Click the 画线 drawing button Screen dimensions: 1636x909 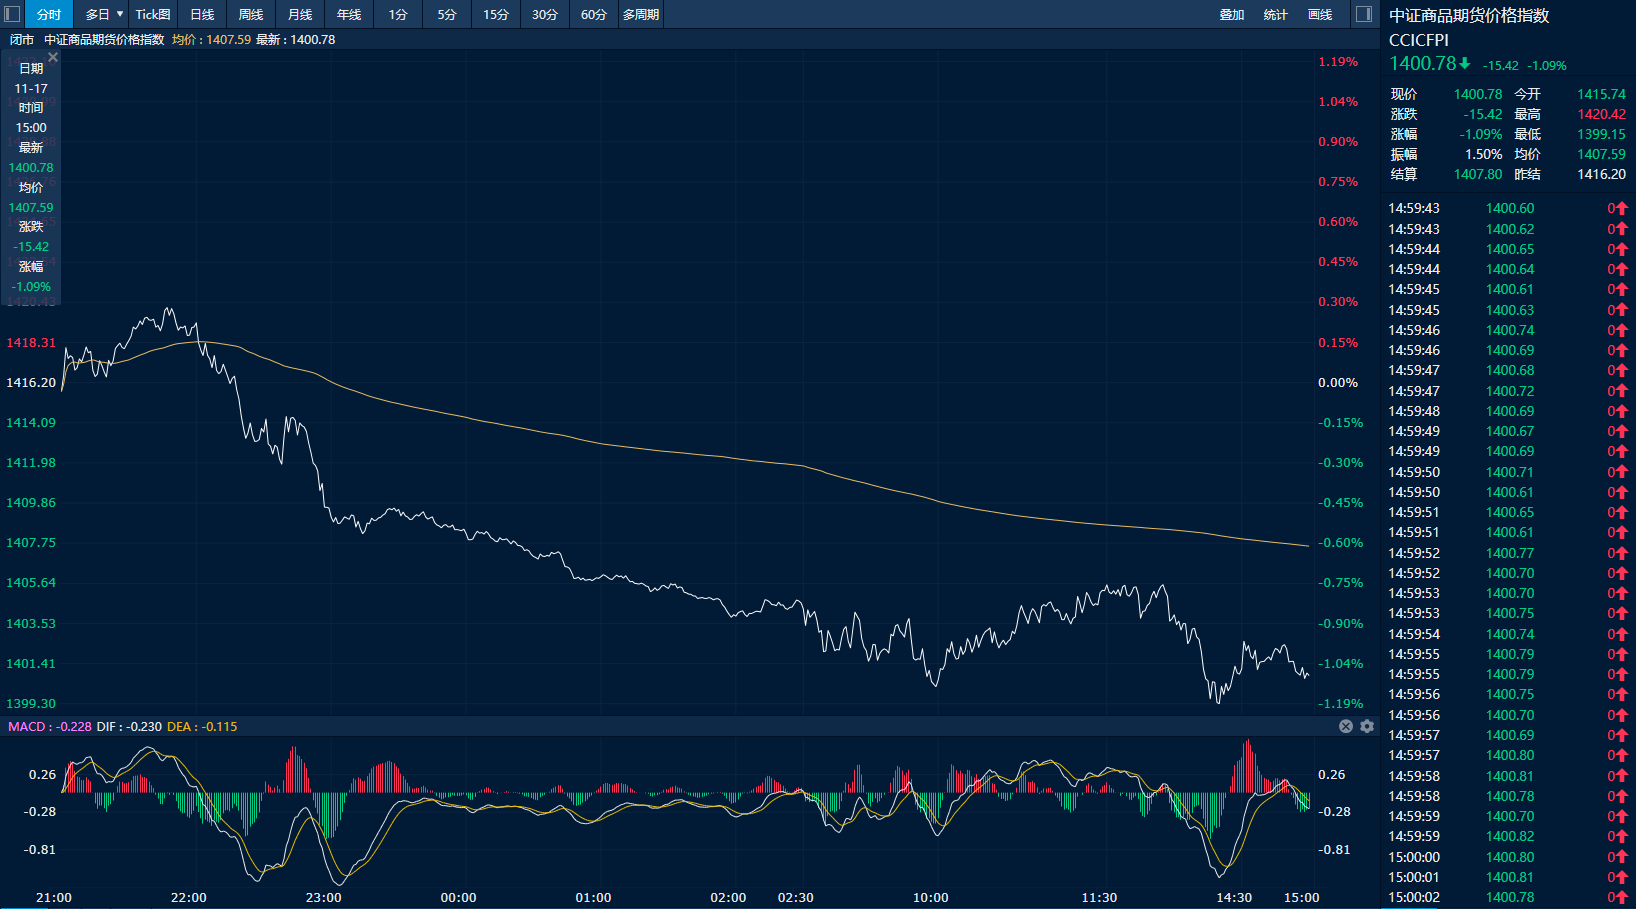click(x=1320, y=14)
